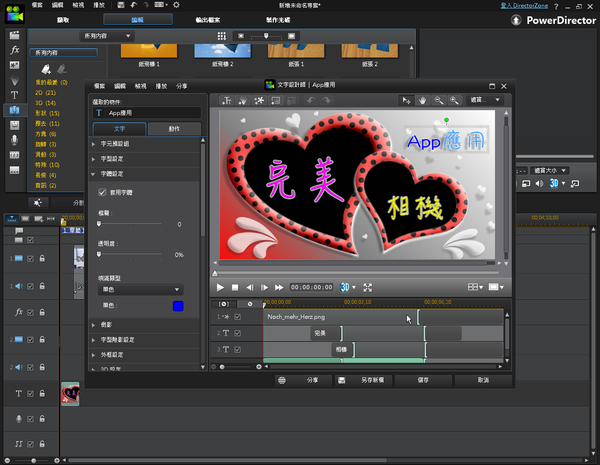The width and height of the screenshot is (600, 465).
Task: Click the blue 單色 color swatch
Action: point(178,305)
